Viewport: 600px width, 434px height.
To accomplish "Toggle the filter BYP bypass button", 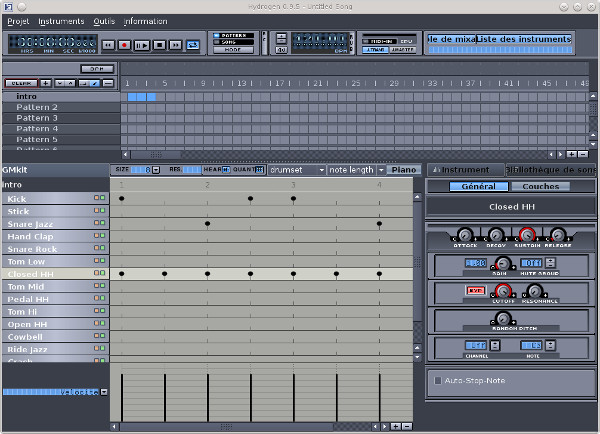I will pyautogui.click(x=474, y=291).
